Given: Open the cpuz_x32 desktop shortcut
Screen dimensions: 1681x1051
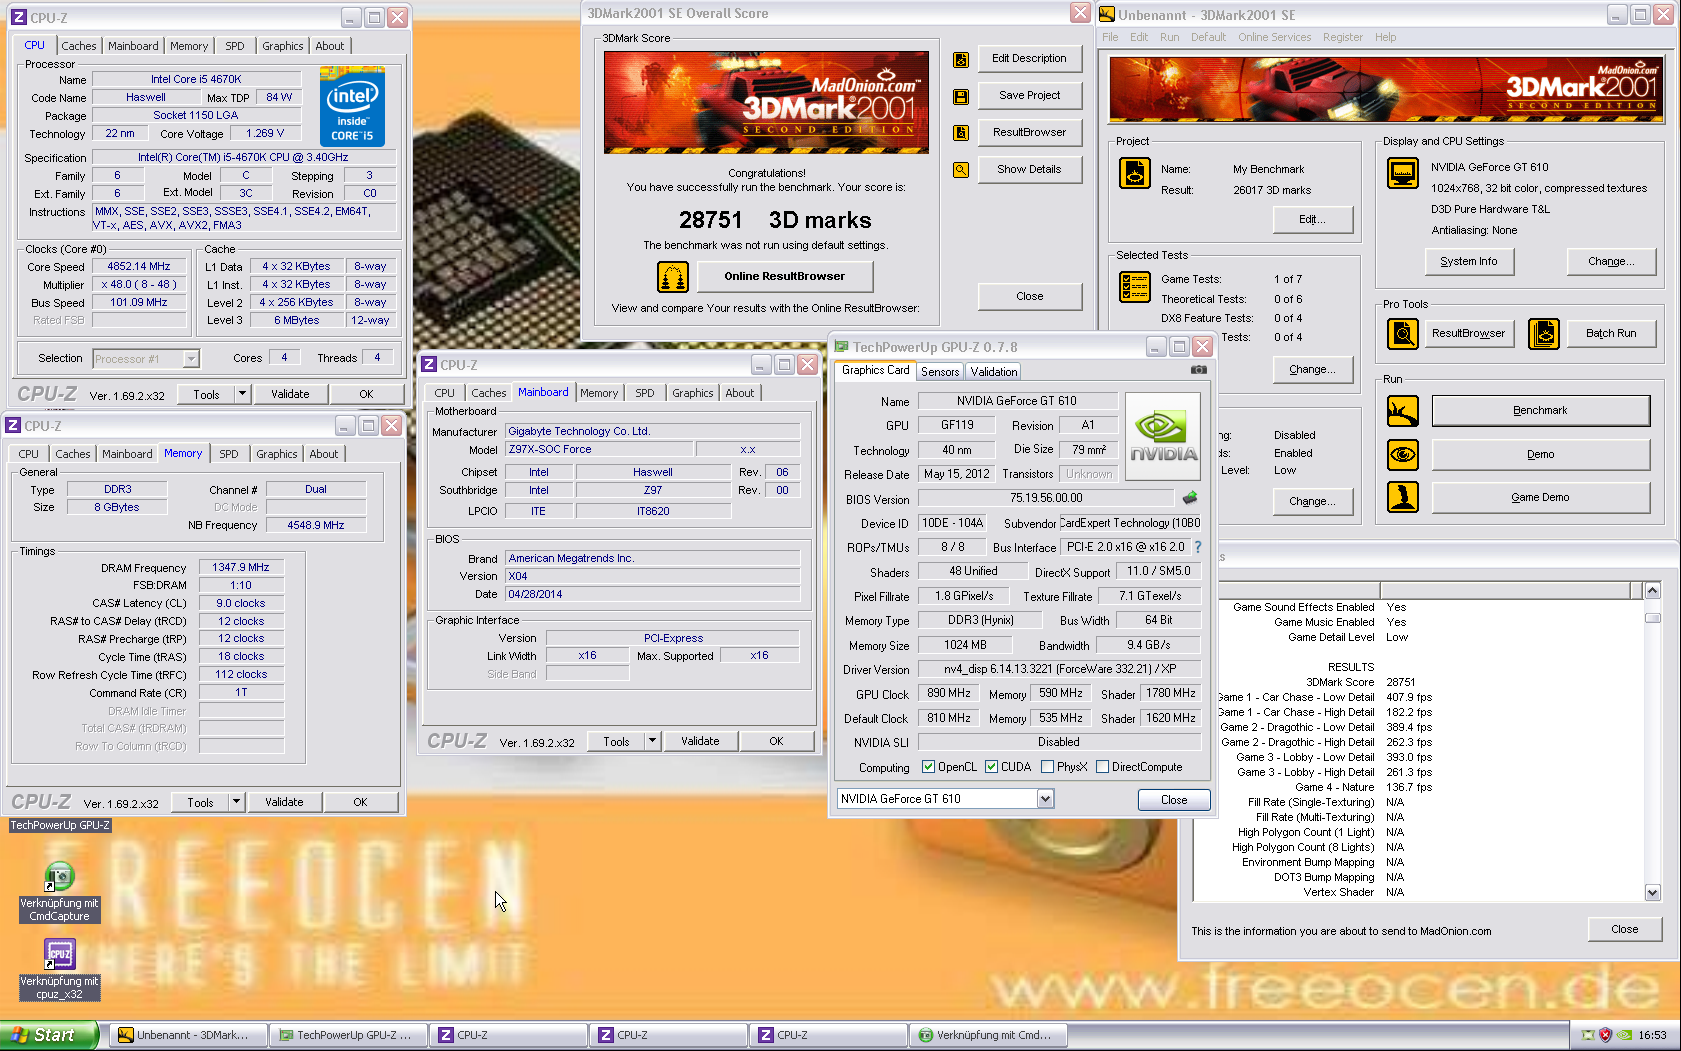Looking at the screenshot, I should pos(59,969).
